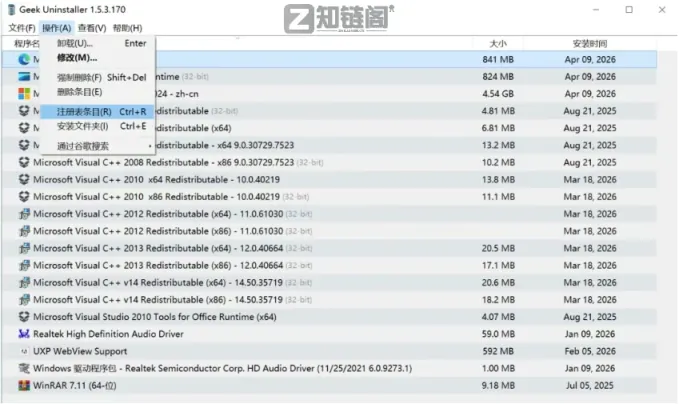Choose 修改(M)... from the menu
The image size is (679, 404).
[97, 58]
